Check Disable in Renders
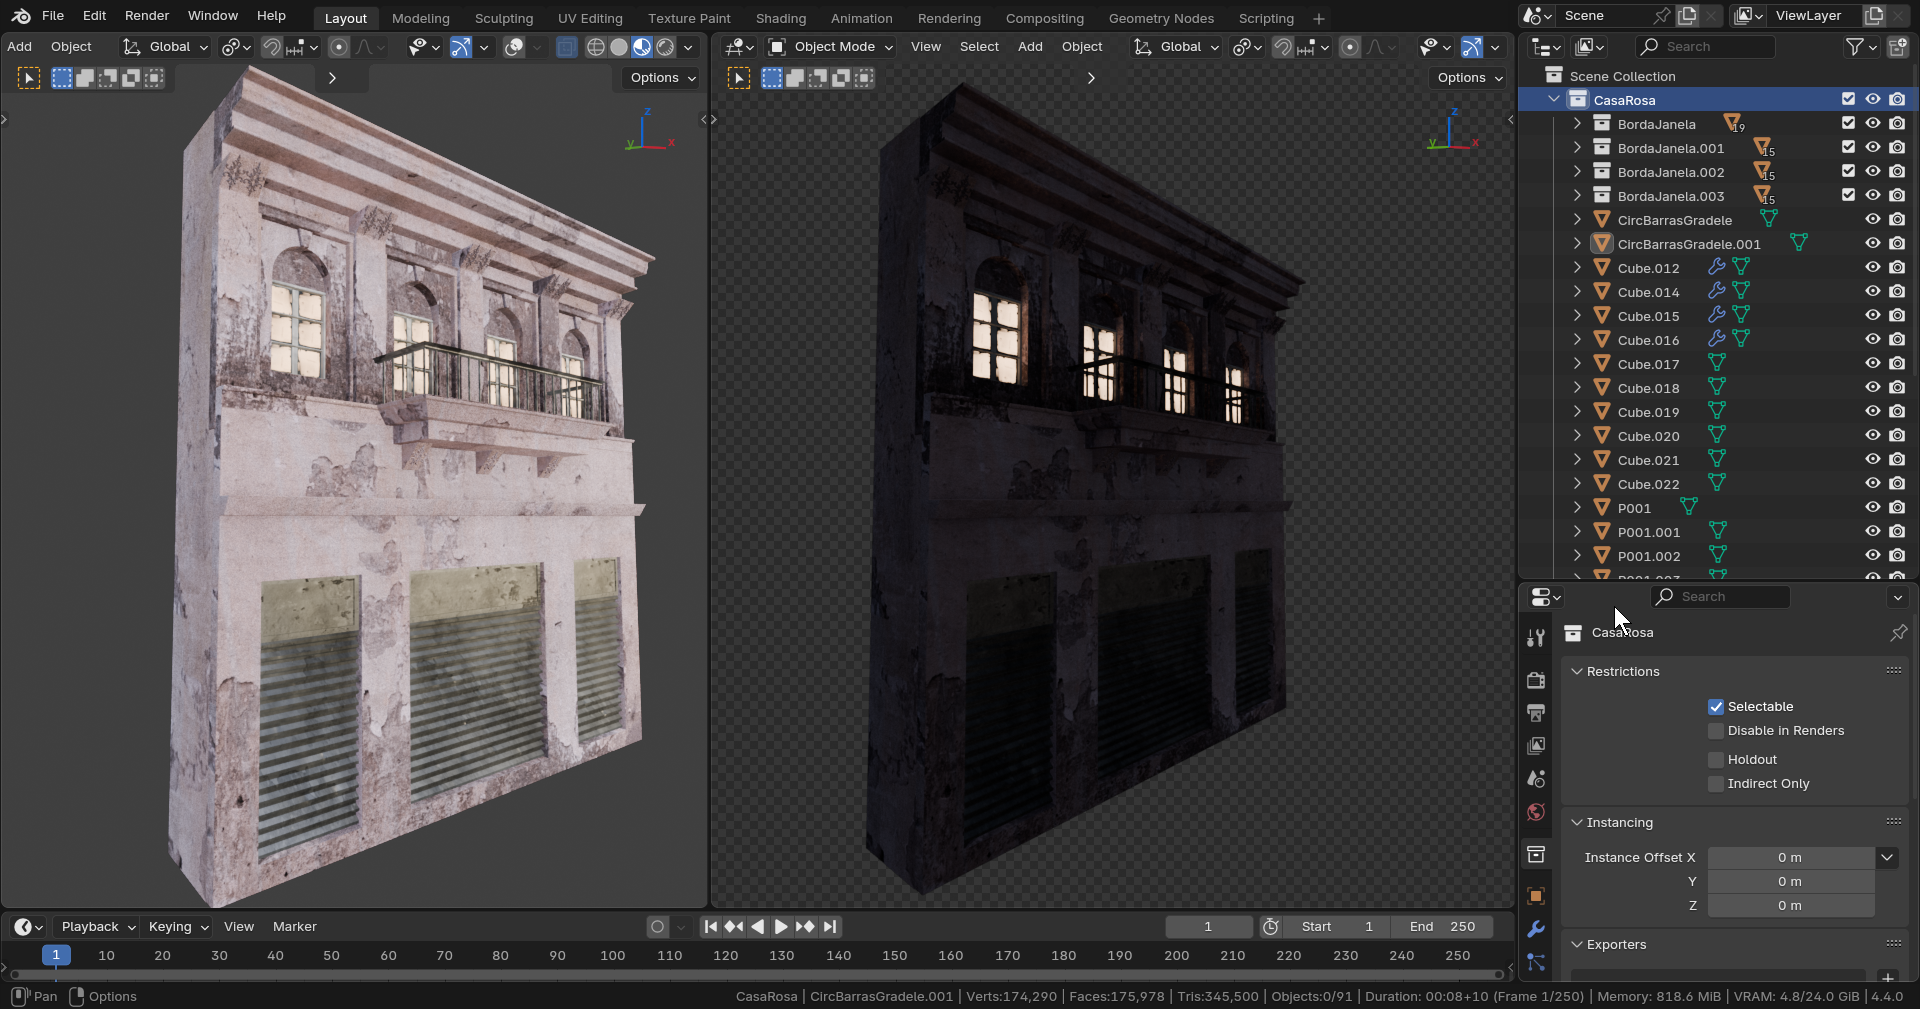The image size is (1920, 1009). tap(1716, 731)
